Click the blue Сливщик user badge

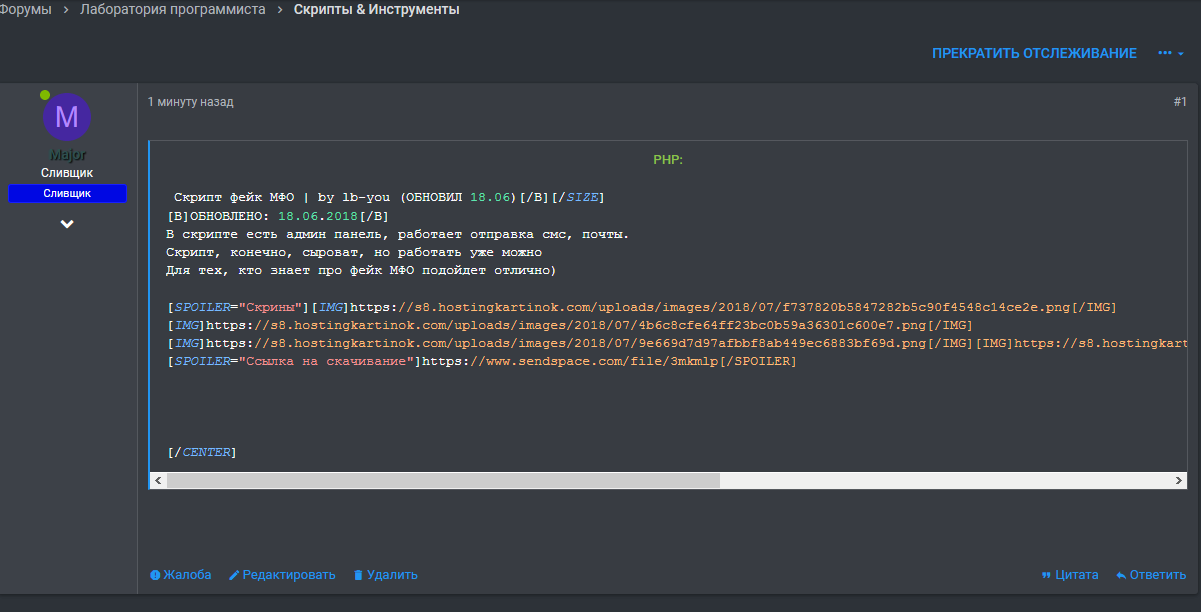click(67, 193)
